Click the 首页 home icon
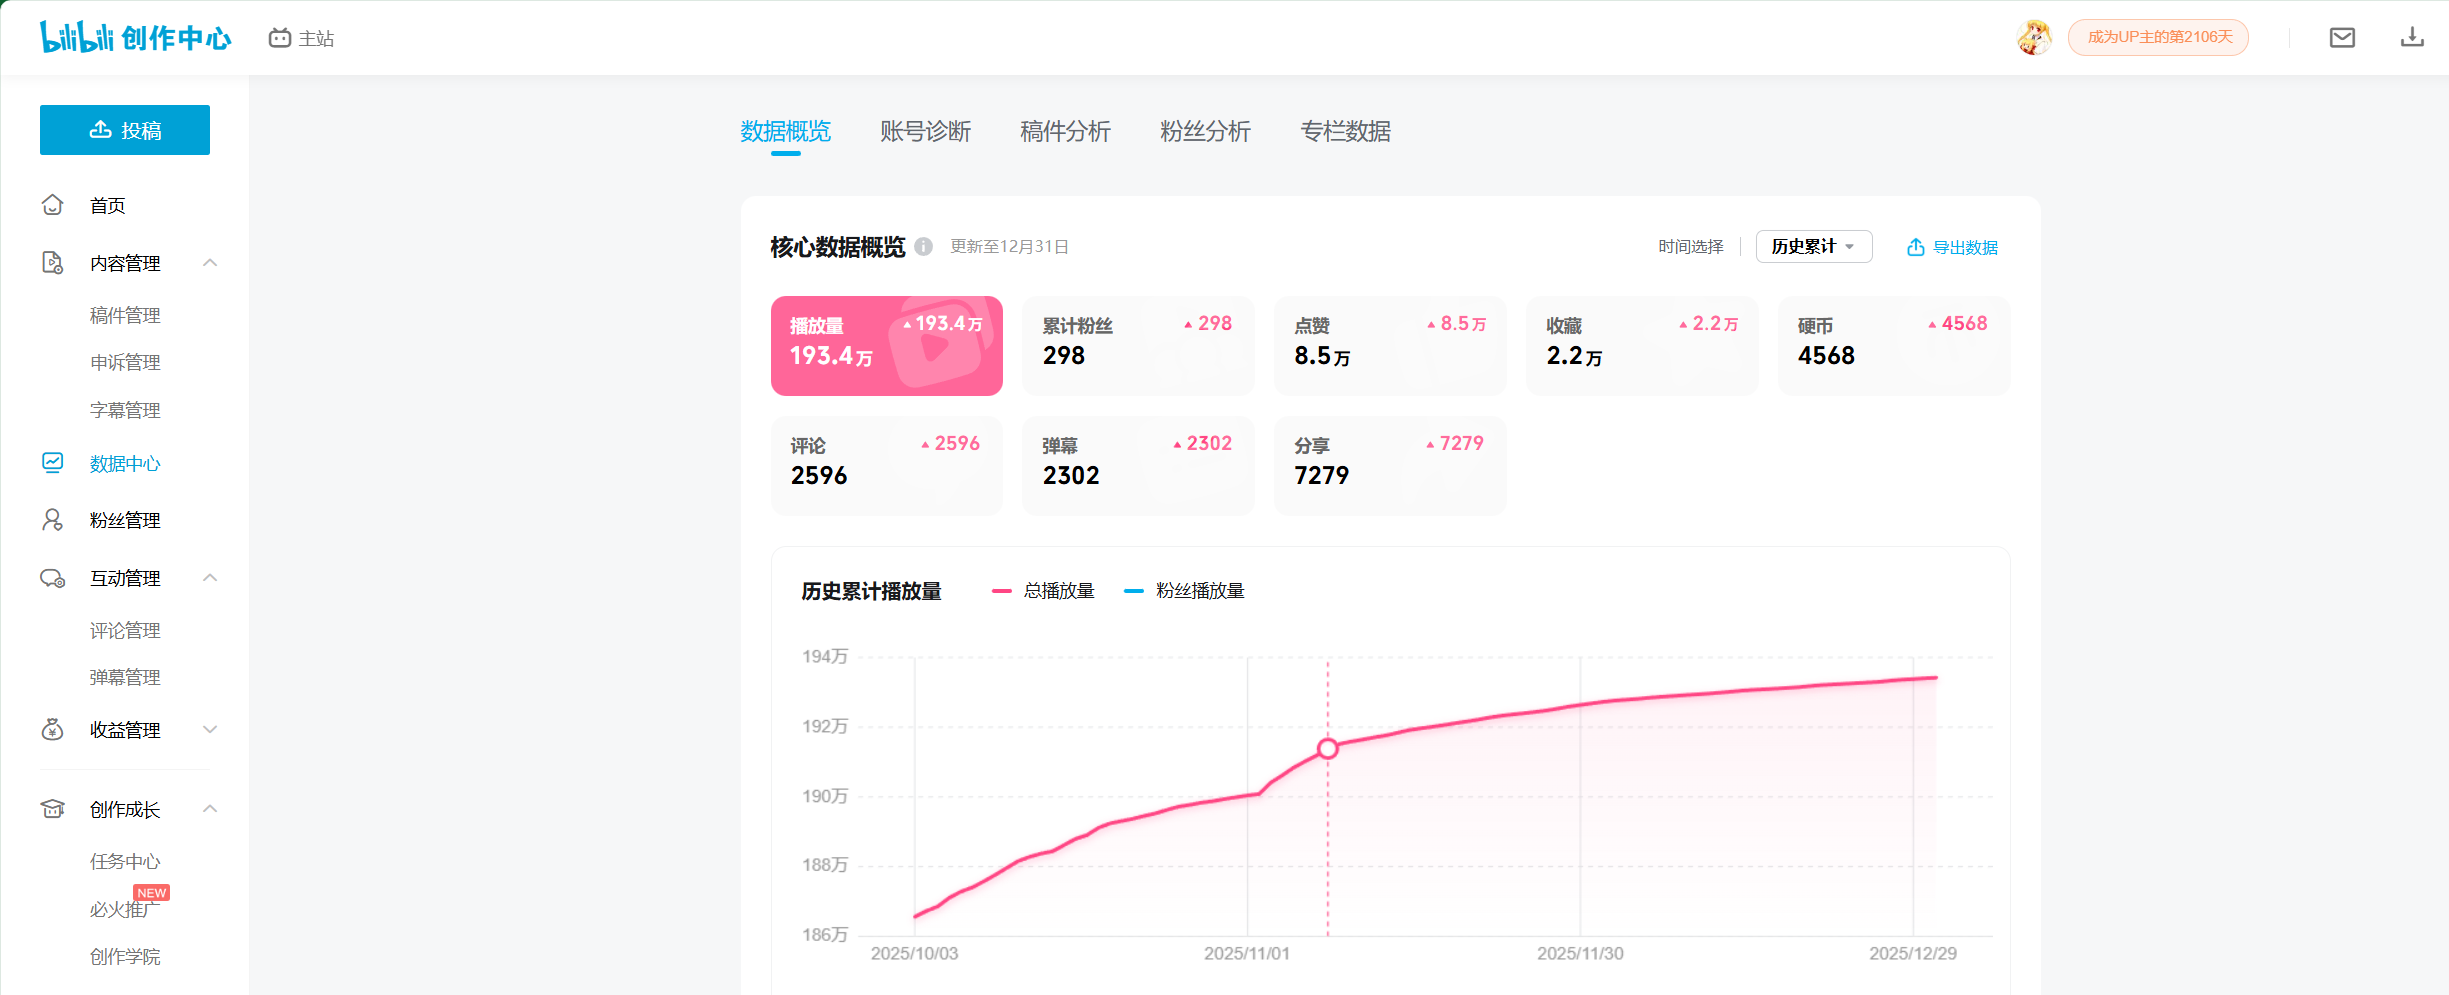This screenshot has width=2449, height=995. pos(52,205)
